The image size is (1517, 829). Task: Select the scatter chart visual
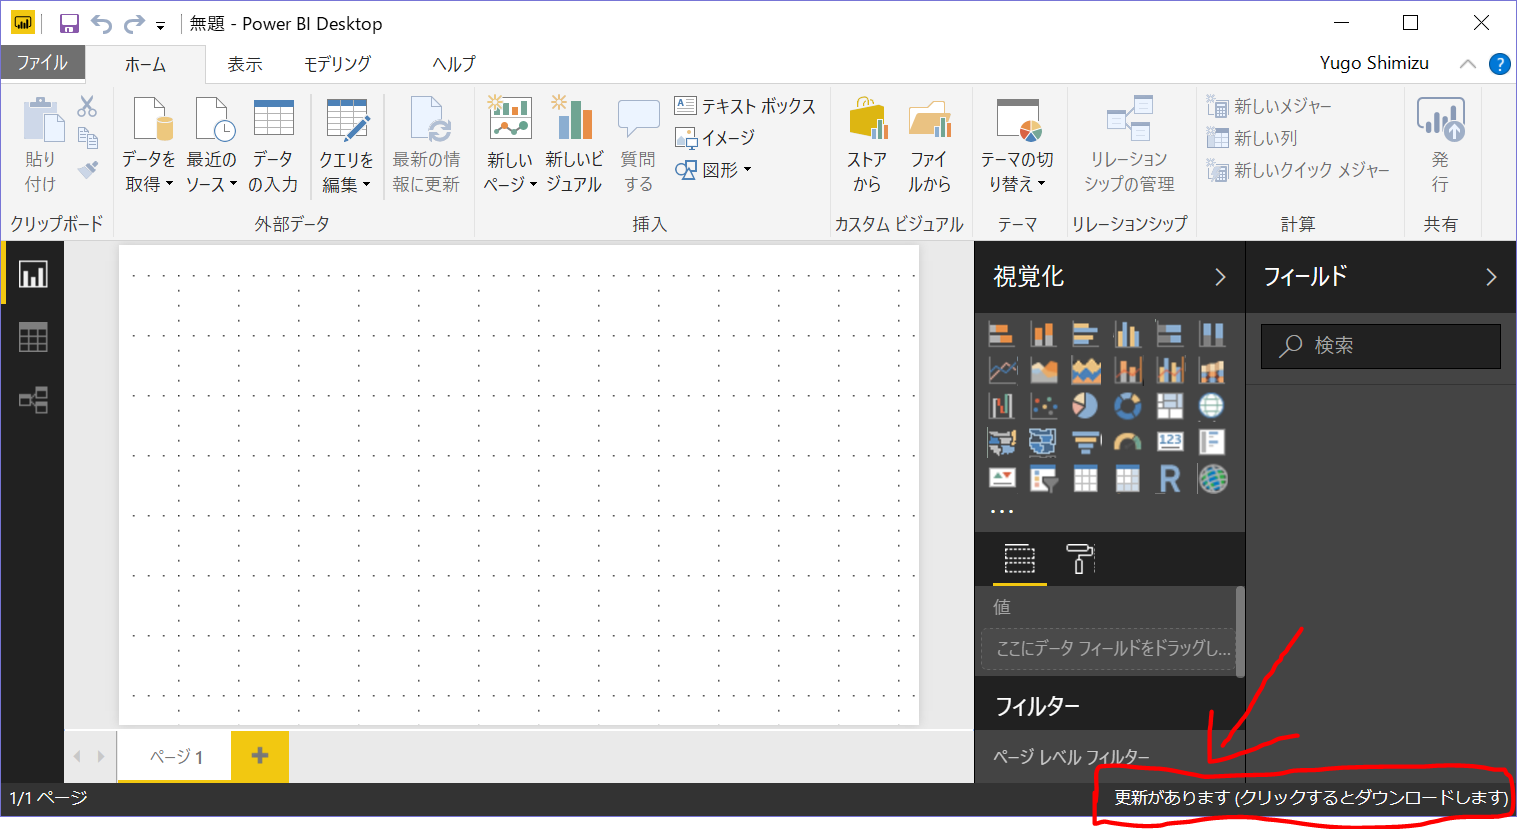[1043, 406]
